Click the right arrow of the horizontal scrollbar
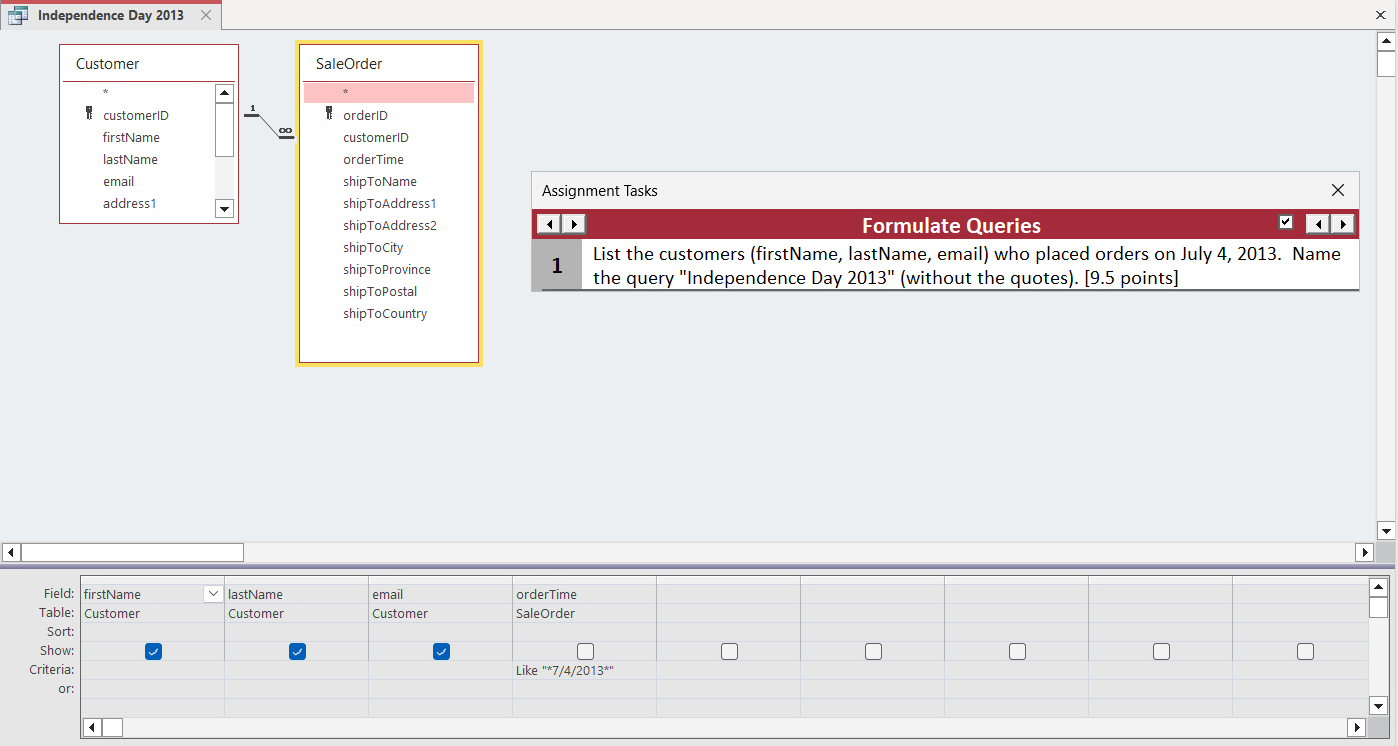 coord(1365,552)
